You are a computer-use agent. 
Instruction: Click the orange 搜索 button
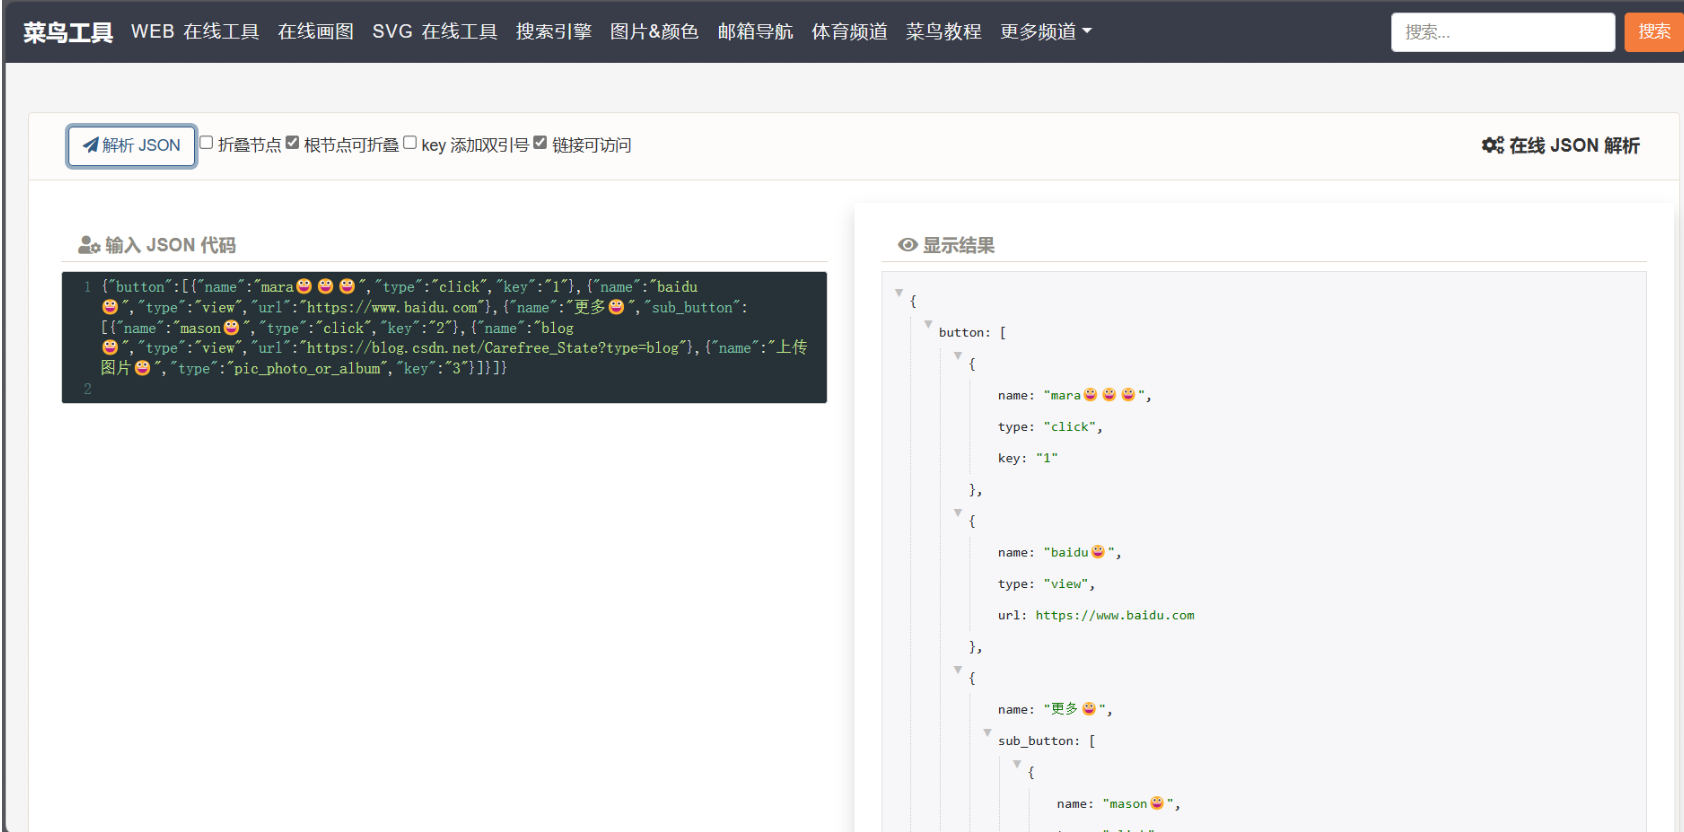[x=1654, y=32]
